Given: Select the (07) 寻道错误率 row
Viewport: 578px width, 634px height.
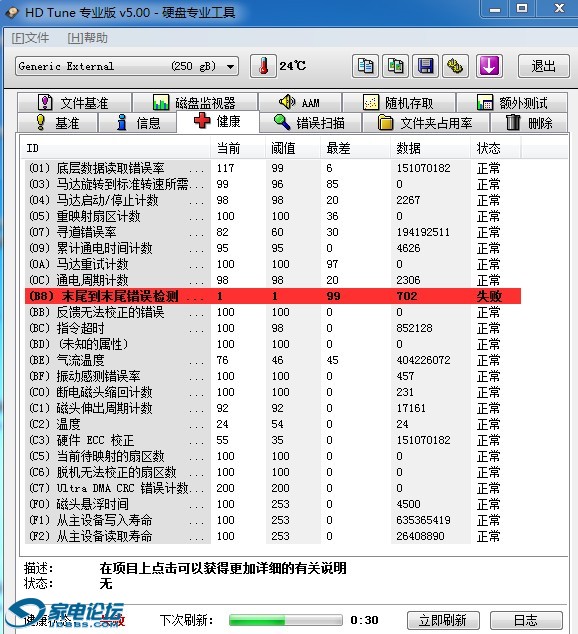Looking at the screenshot, I should tap(273, 232).
